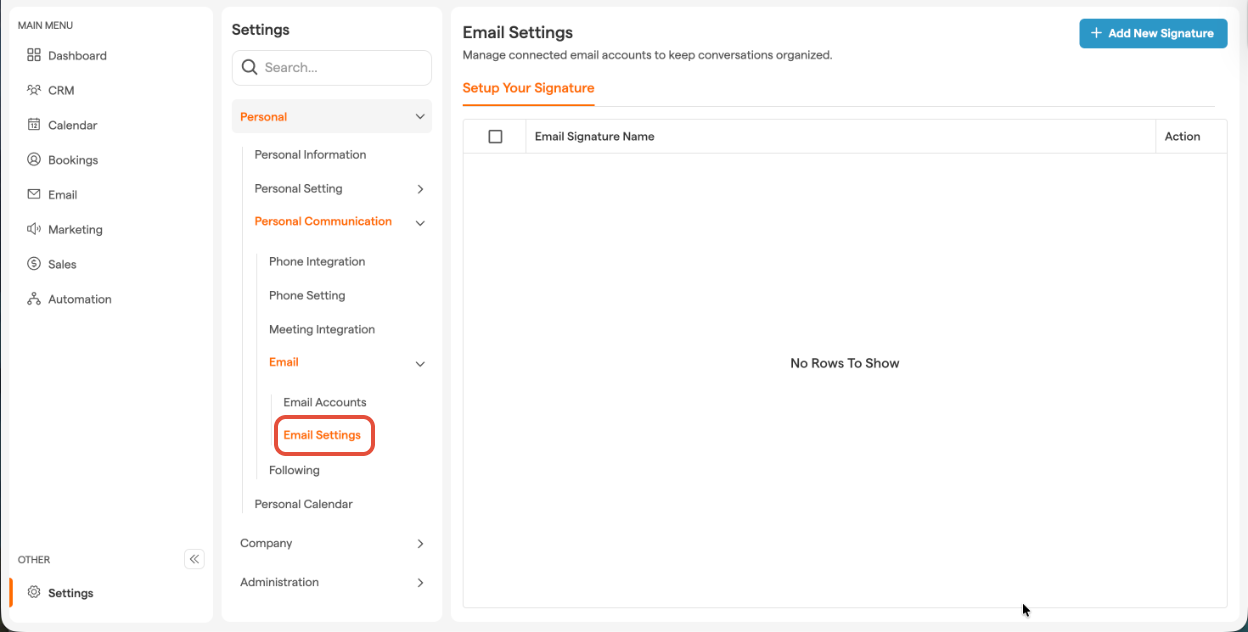Screen dimensions: 1248x632
Task: Select the Bookings person icon
Action: 34,160
